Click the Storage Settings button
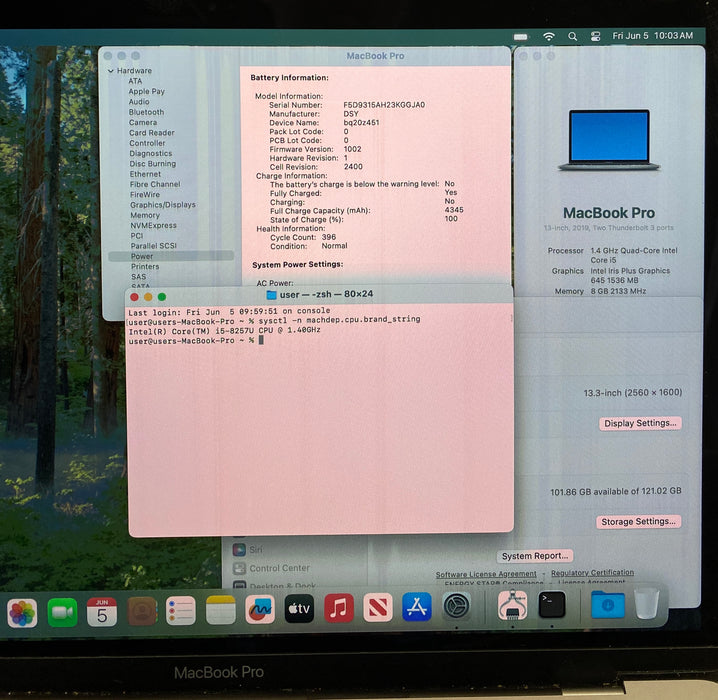Image resolution: width=718 pixels, height=700 pixels. point(638,522)
